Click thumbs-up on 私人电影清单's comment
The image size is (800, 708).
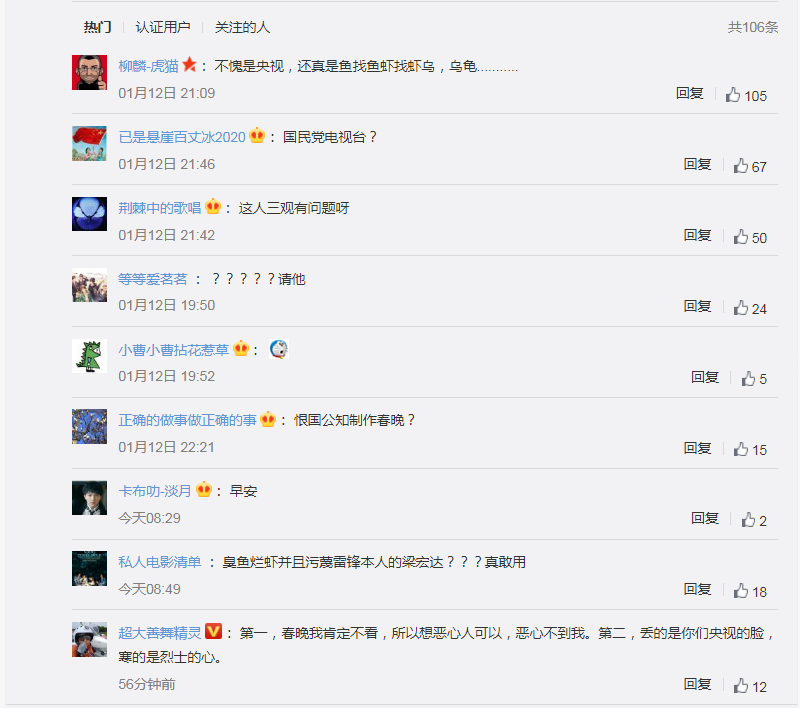click(740, 591)
